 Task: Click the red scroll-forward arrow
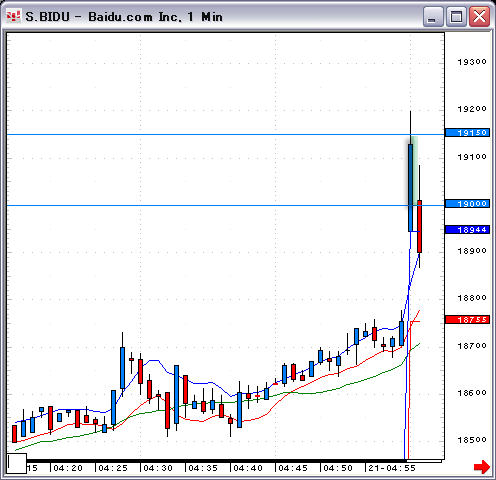(482, 467)
